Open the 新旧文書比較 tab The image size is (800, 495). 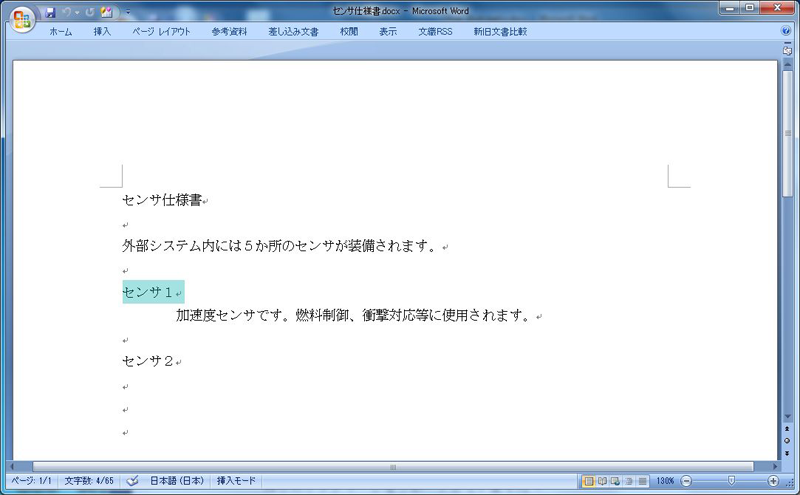500,32
